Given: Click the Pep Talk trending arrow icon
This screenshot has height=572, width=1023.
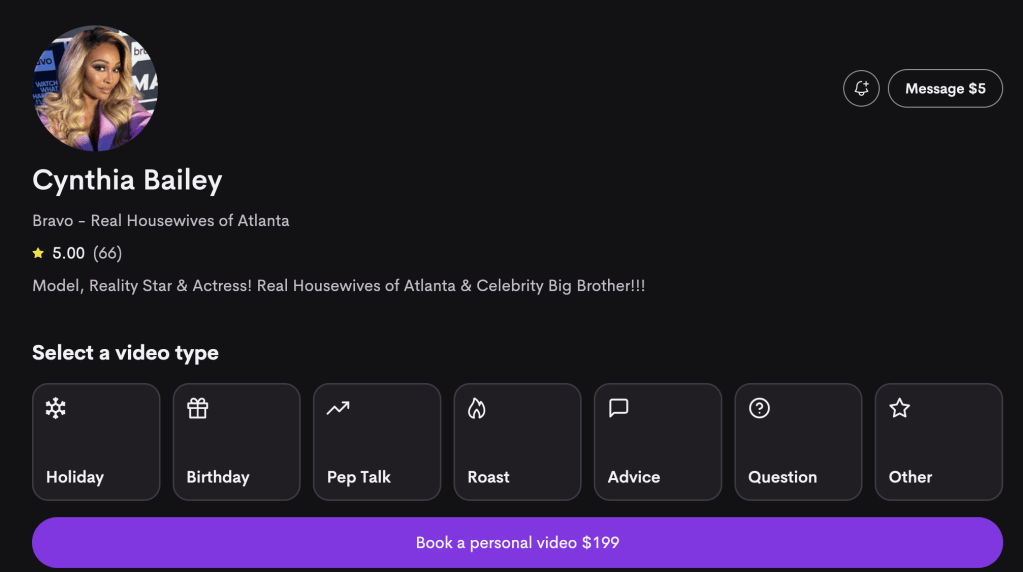Looking at the screenshot, I should click(x=338, y=408).
